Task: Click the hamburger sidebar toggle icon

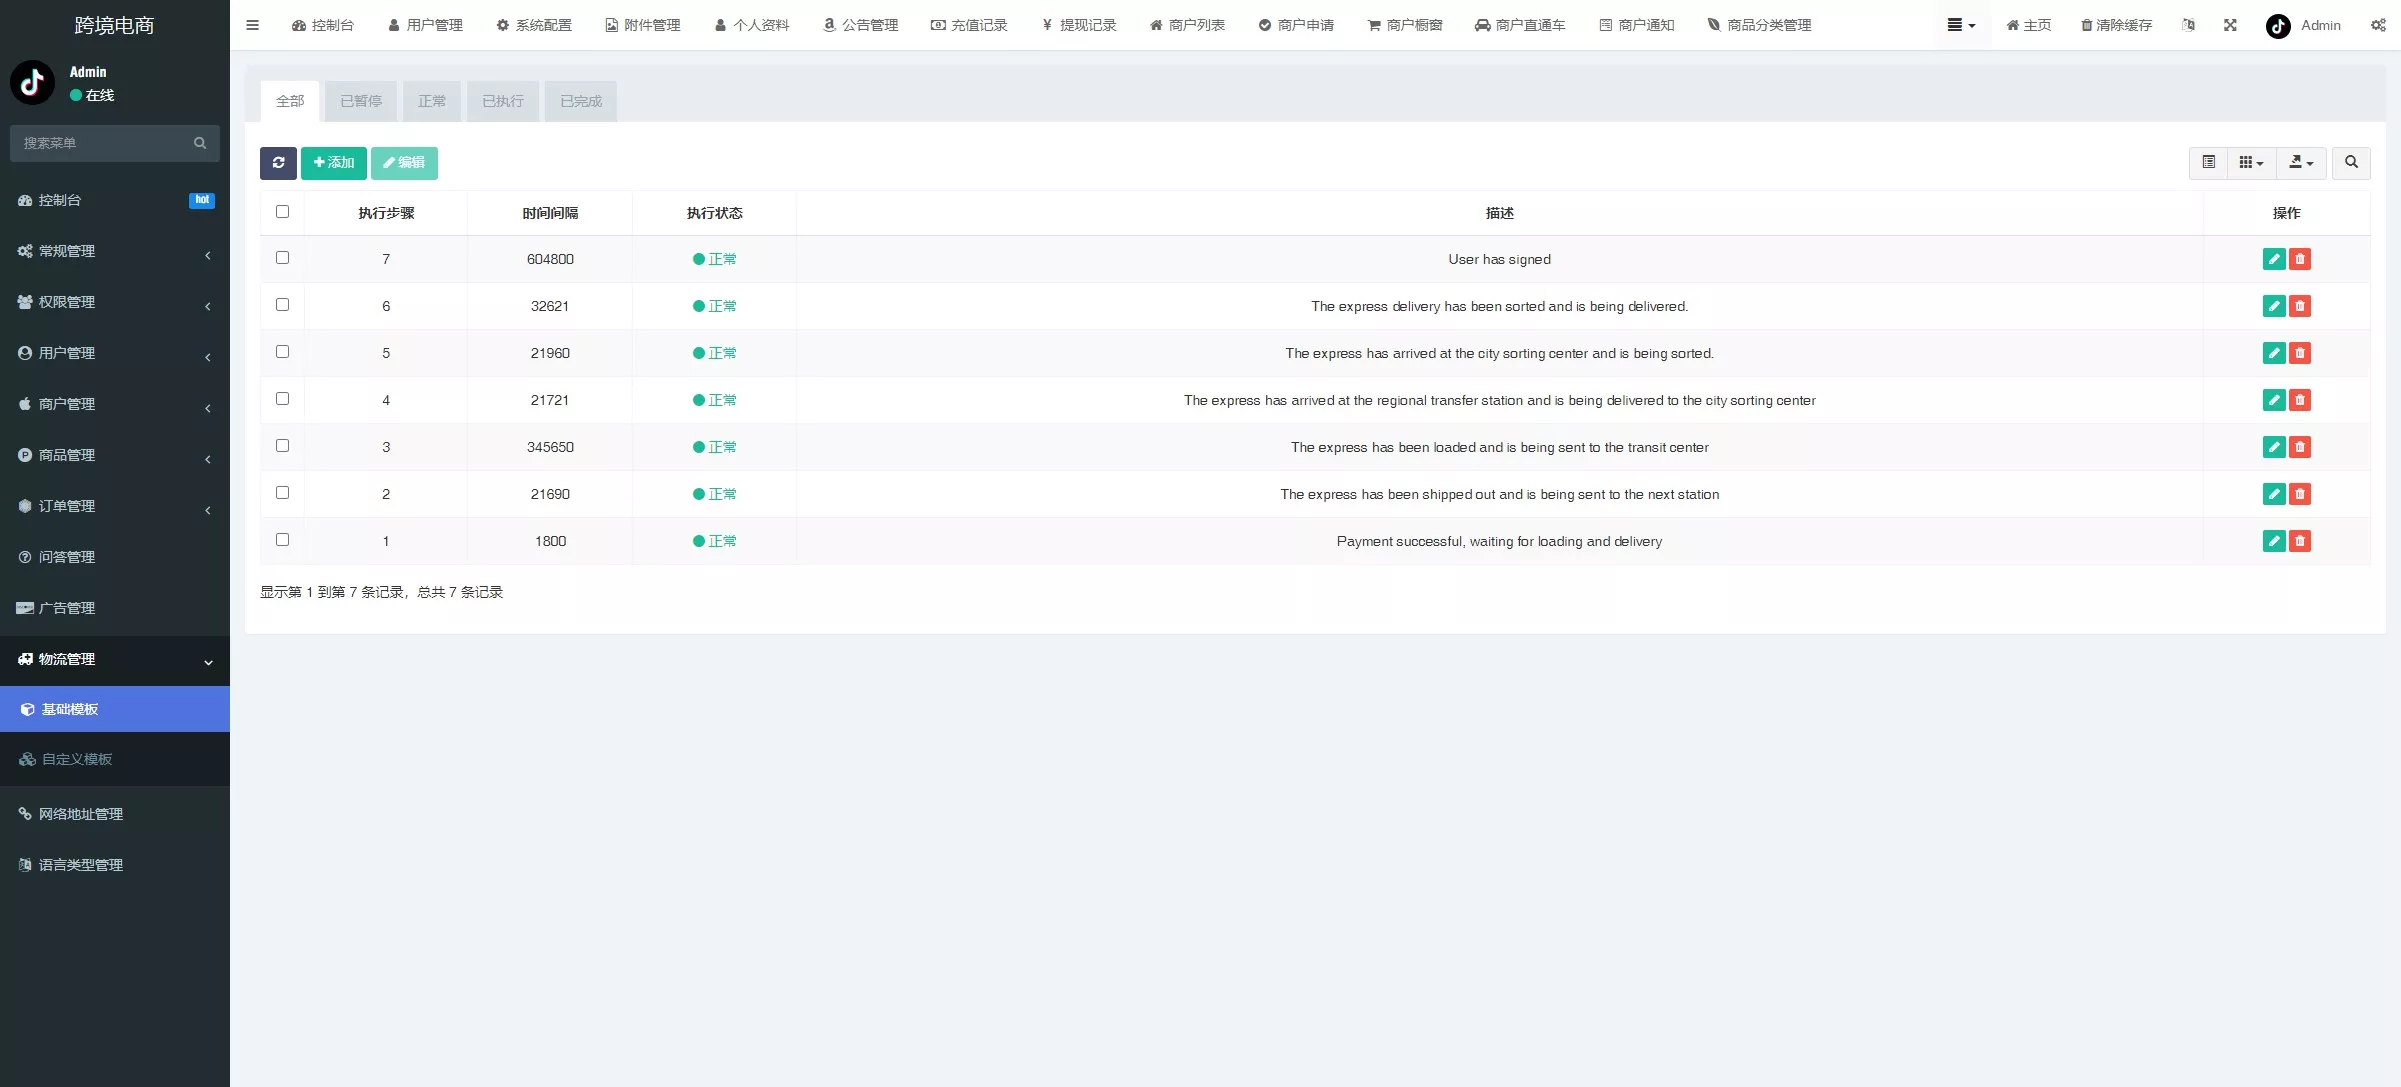Action: (x=253, y=25)
